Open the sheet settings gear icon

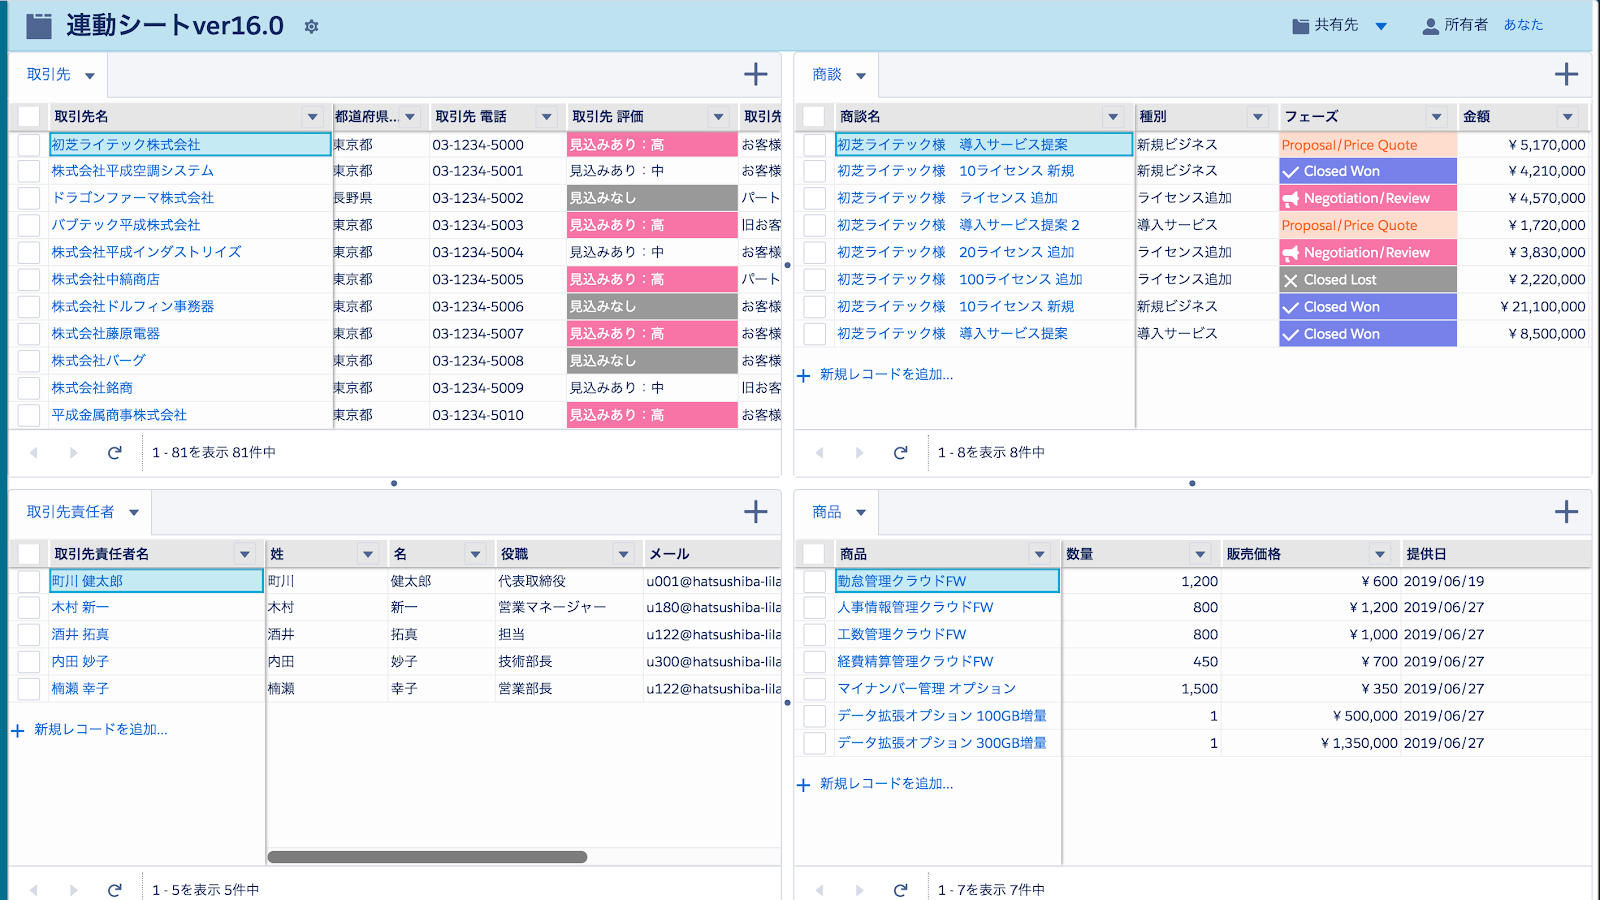coord(310,27)
